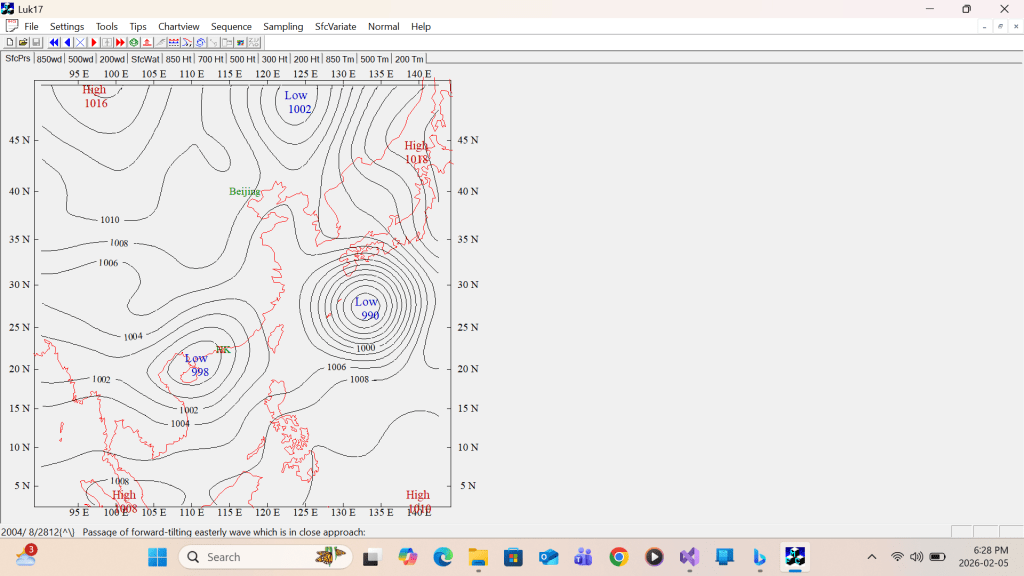The width and height of the screenshot is (1024, 576).
Task: Click the New document toolbar icon
Action: coord(10,43)
